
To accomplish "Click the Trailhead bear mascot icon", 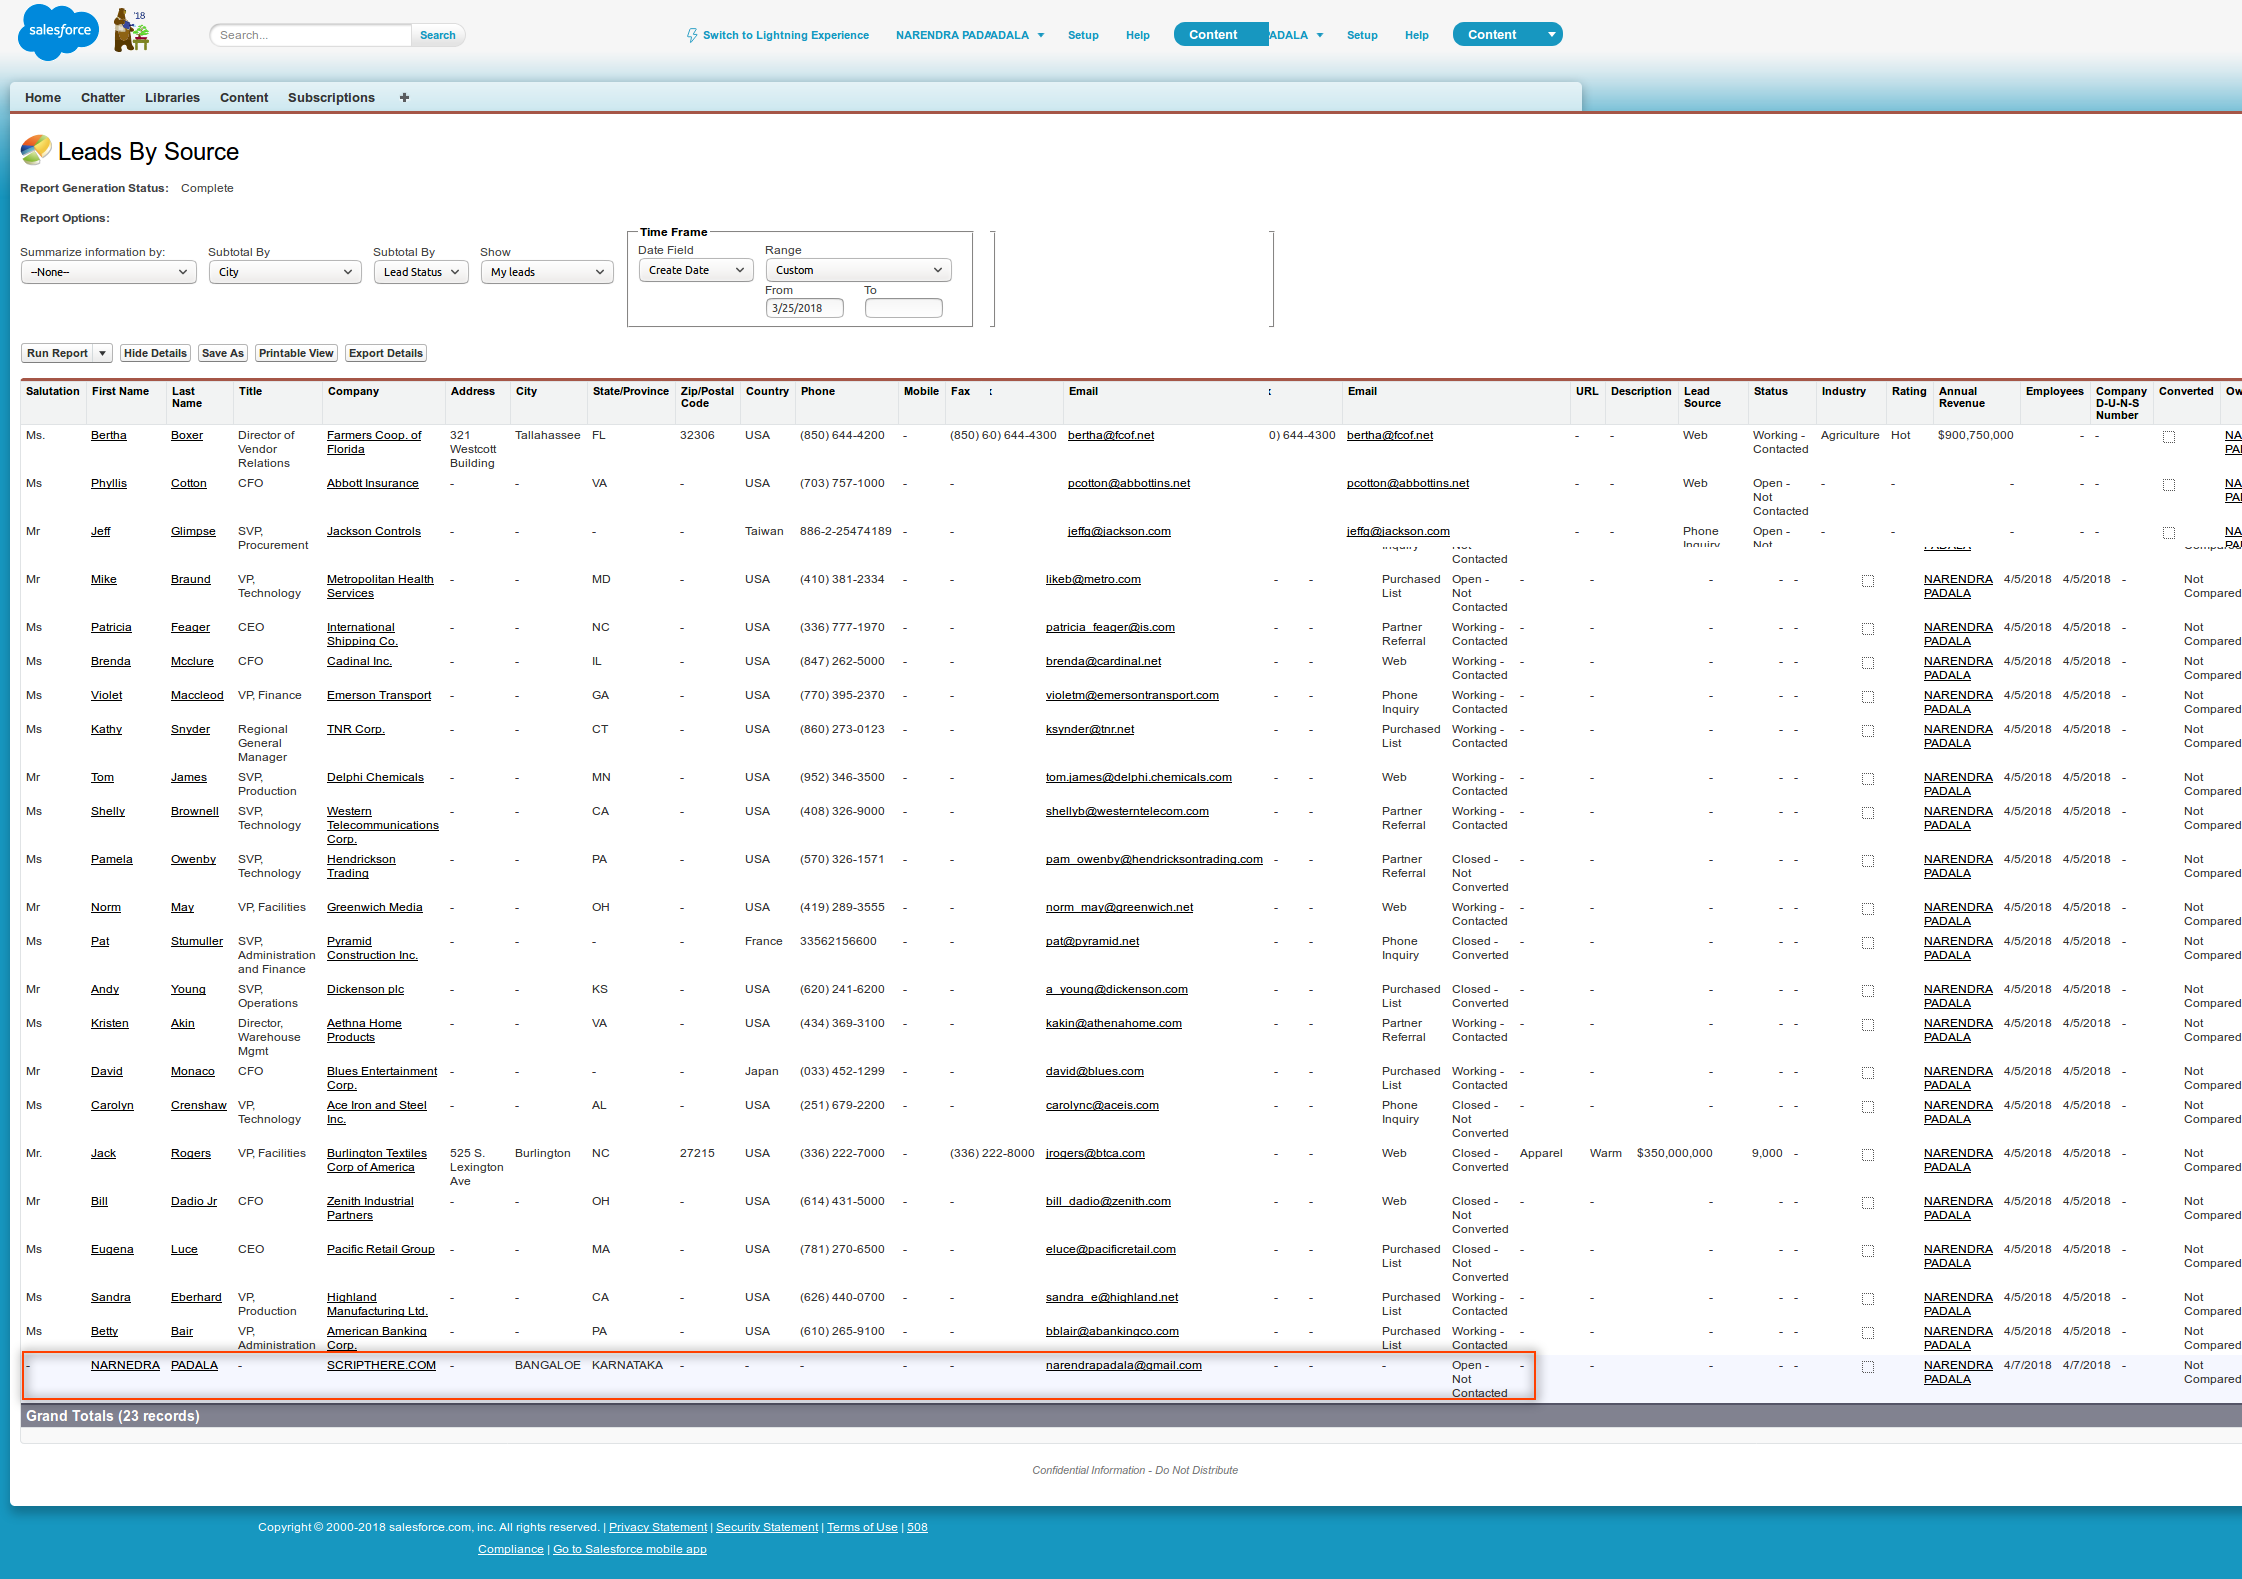I will (130, 30).
